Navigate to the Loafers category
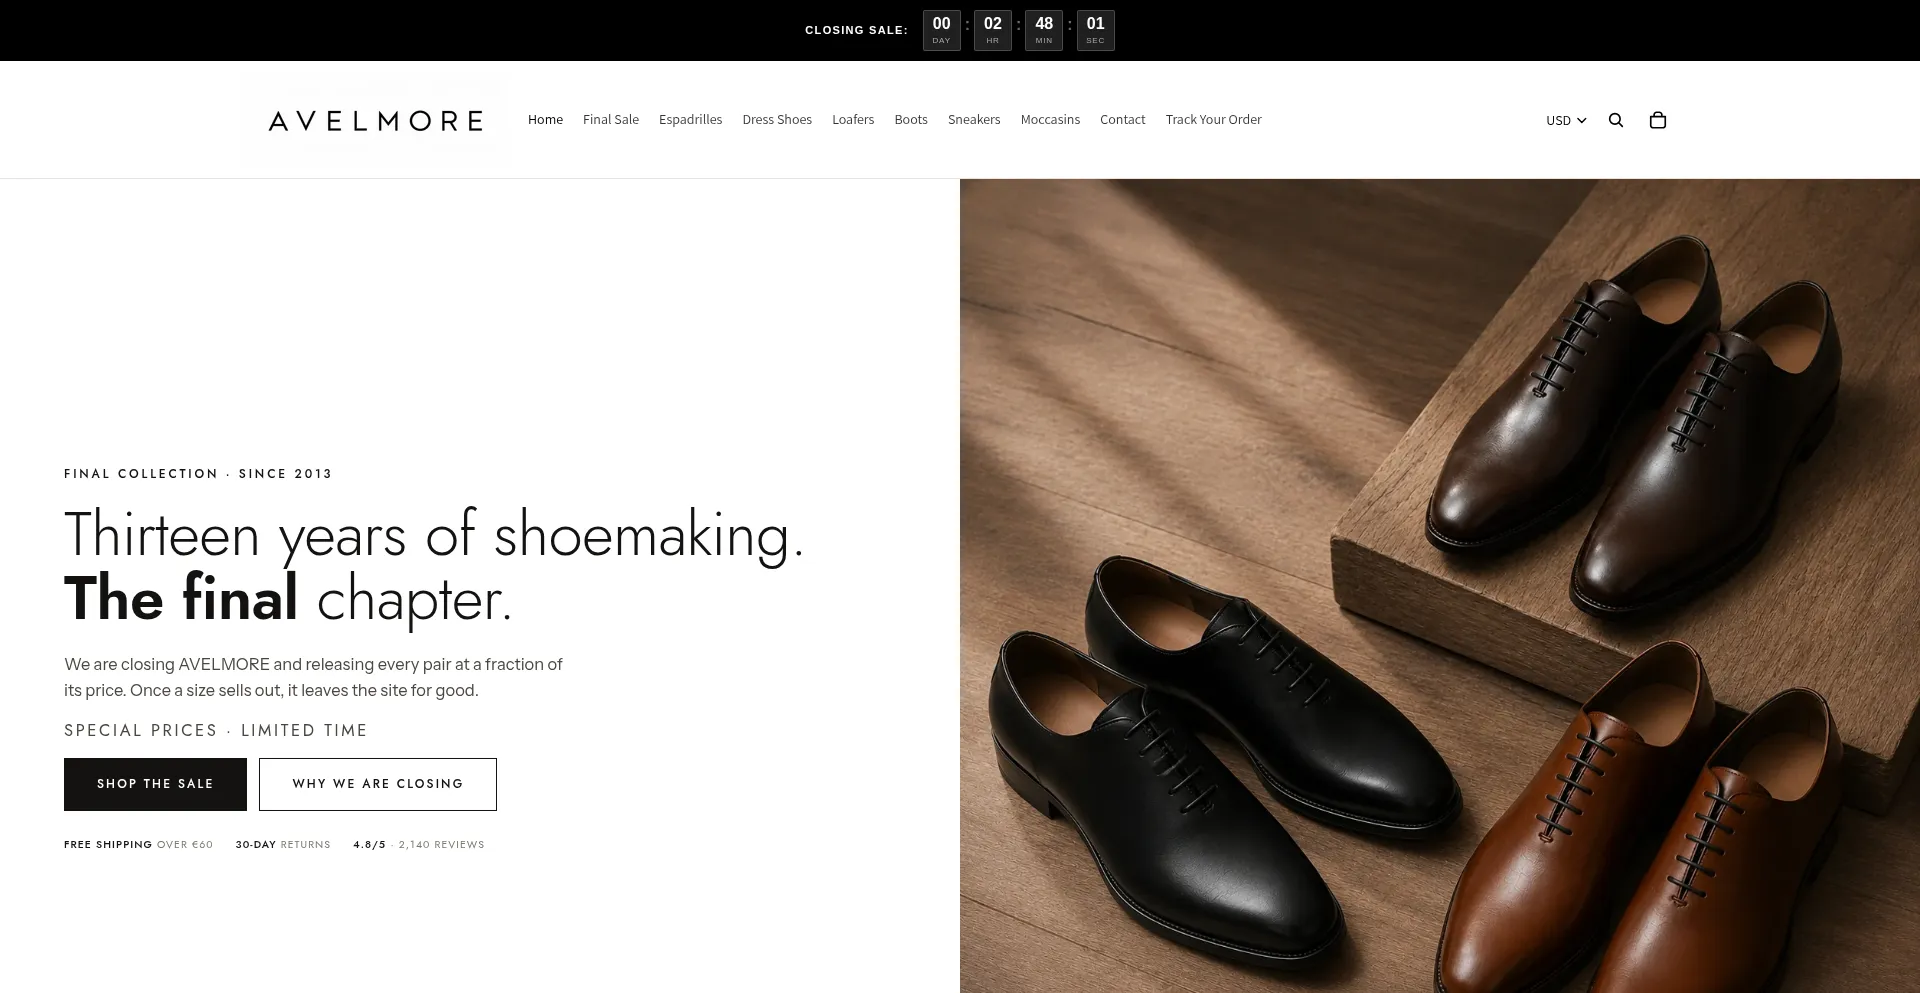 tap(853, 119)
